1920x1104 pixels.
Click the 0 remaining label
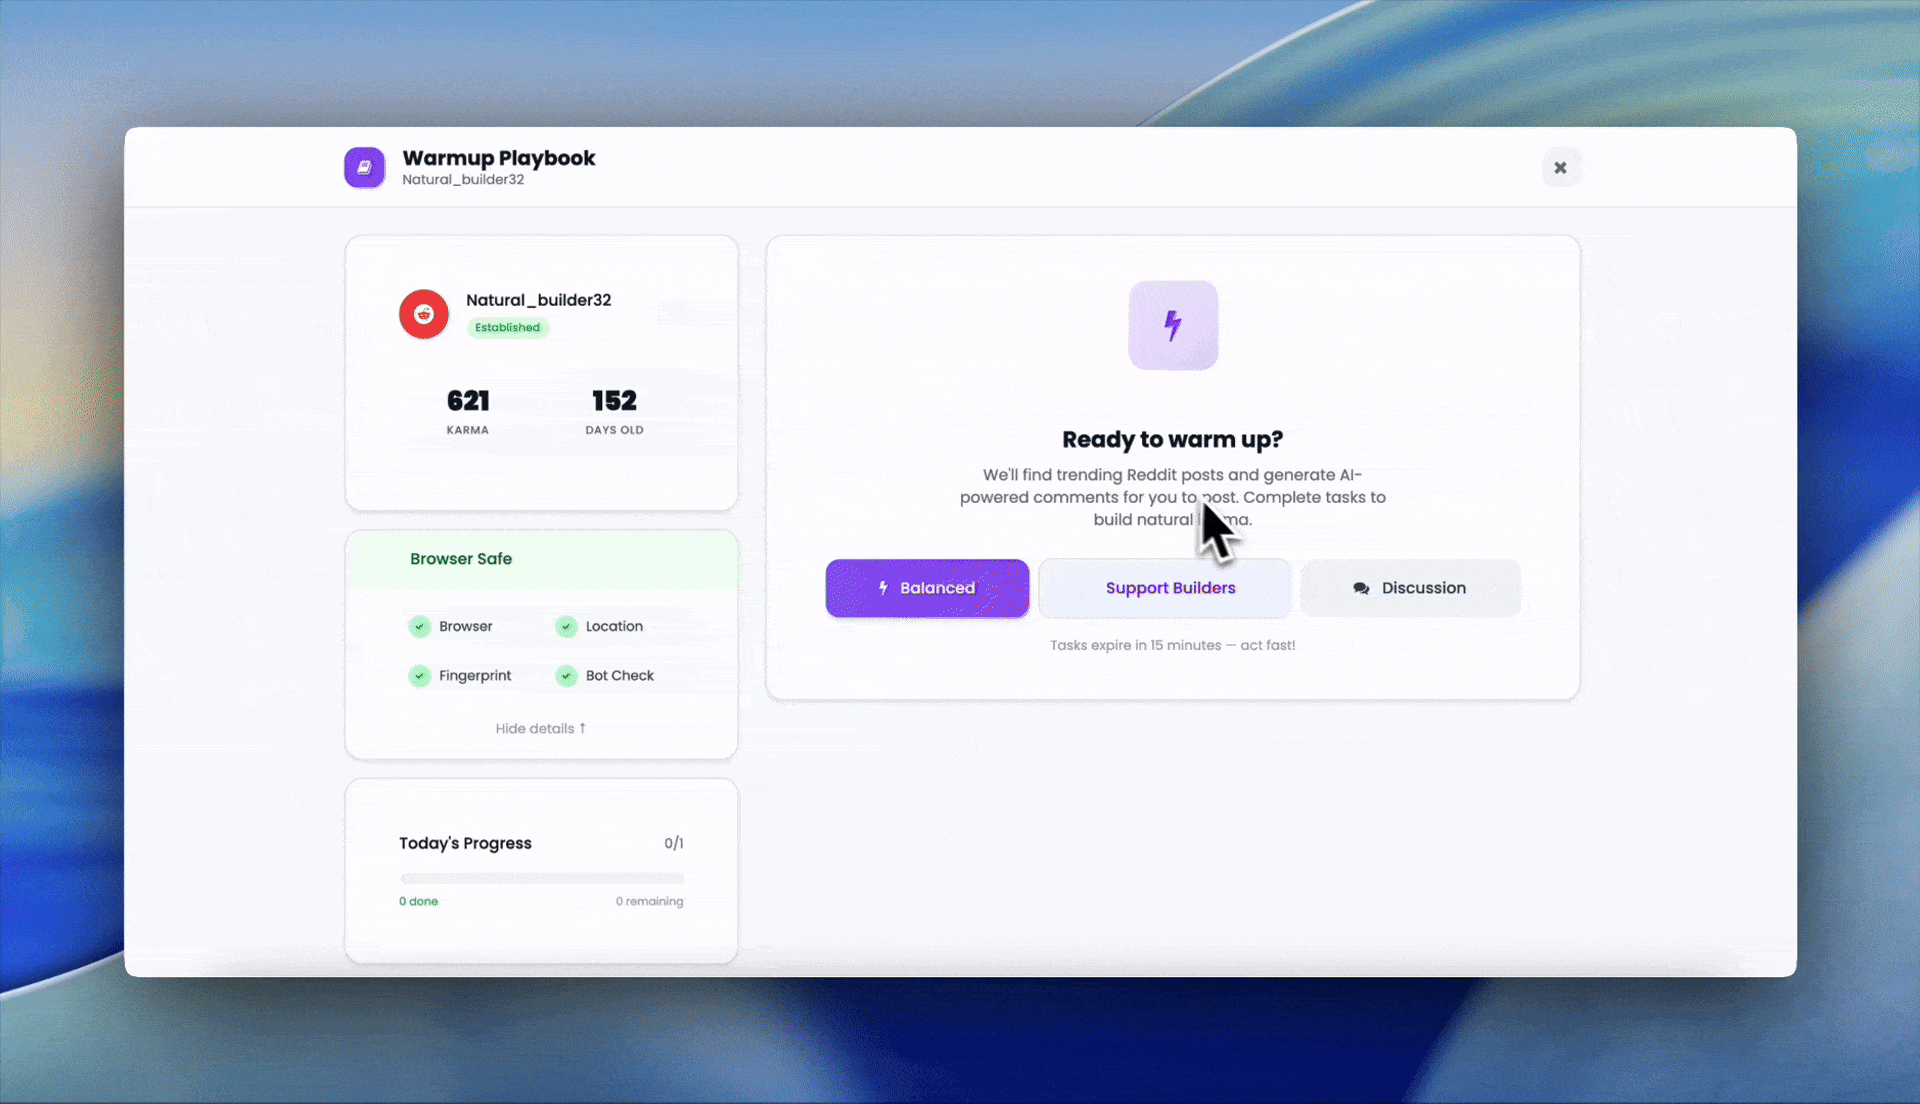point(649,901)
